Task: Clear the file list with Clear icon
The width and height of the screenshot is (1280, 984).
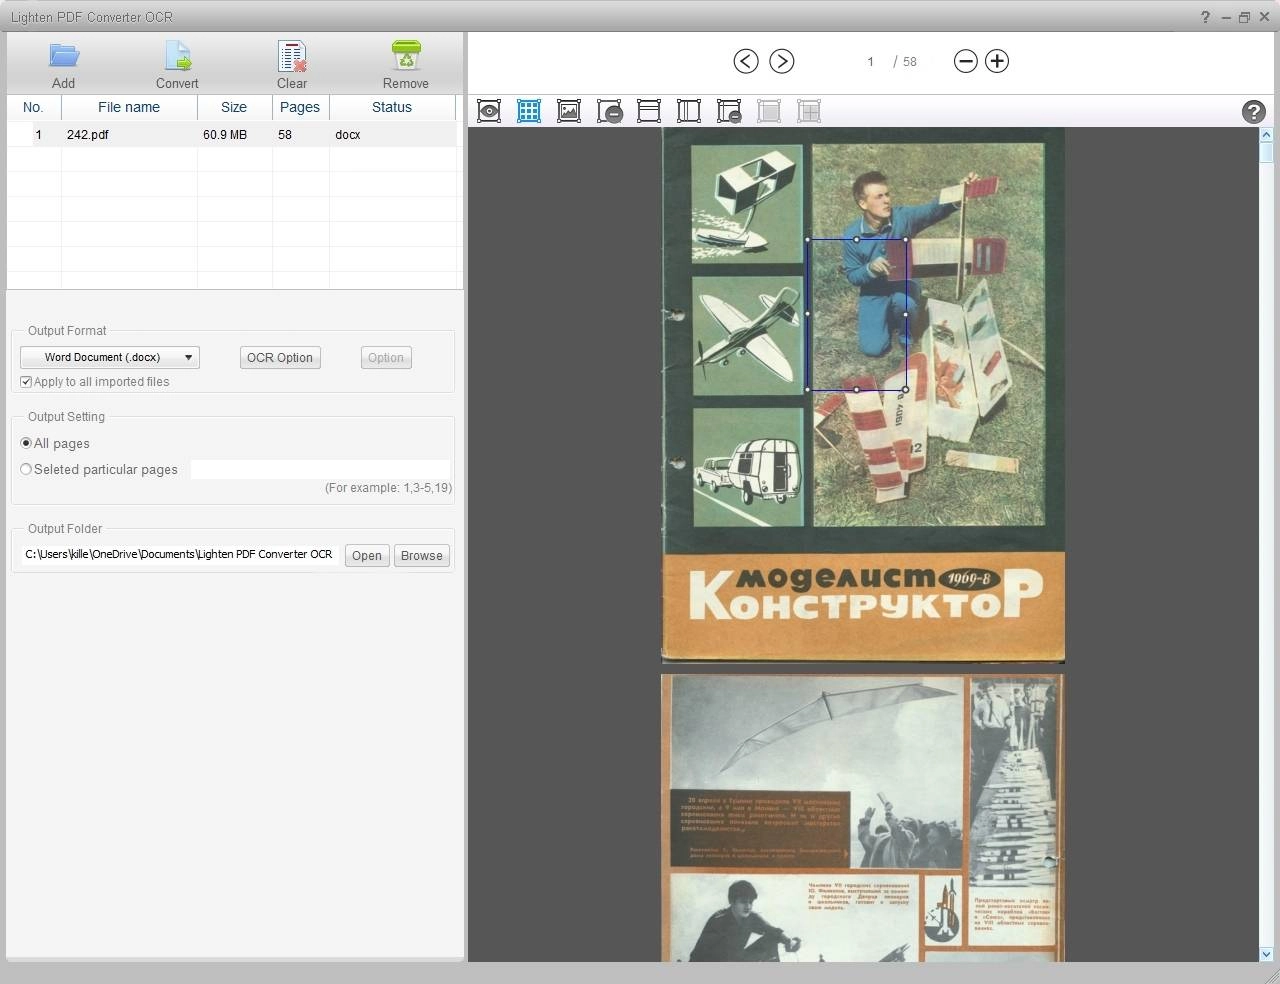Action: [x=292, y=56]
